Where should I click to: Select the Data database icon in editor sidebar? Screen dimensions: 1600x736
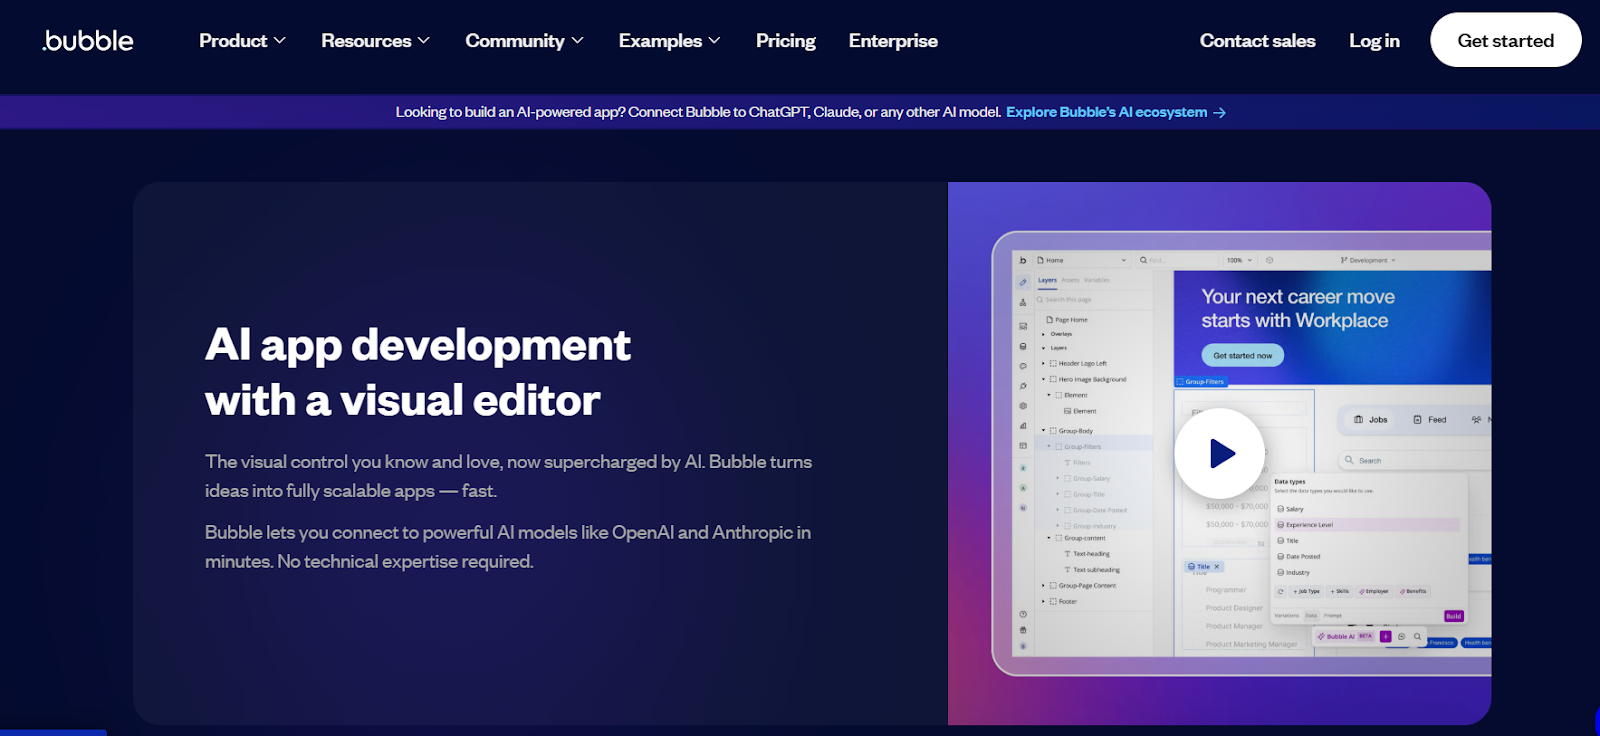[1023, 346]
